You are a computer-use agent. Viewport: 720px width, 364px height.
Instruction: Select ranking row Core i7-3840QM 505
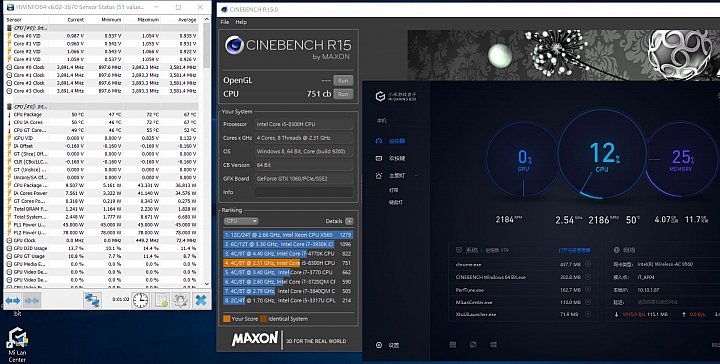click(288, 291)
